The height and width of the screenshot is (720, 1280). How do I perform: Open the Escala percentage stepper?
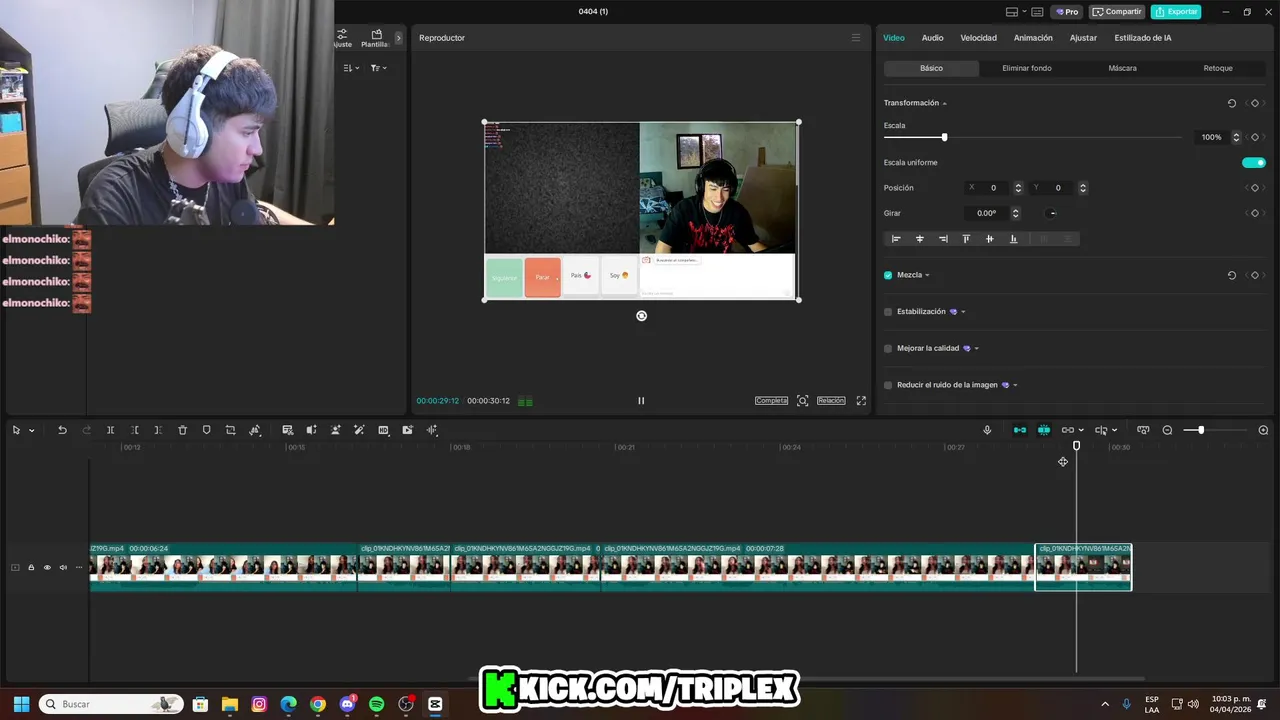(x=1236, y=137)
